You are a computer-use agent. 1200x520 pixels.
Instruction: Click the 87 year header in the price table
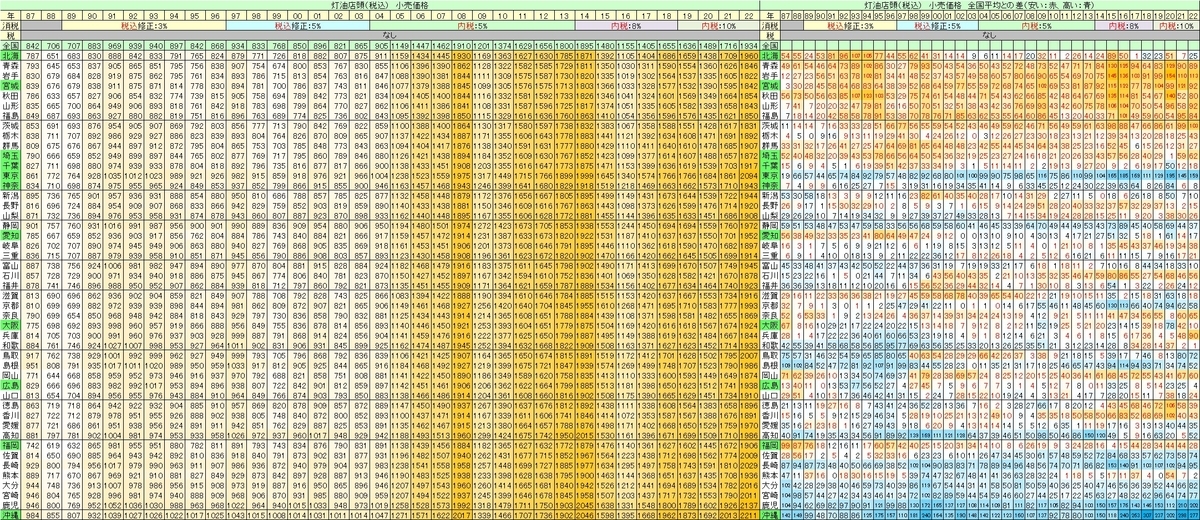coord(31,15)
